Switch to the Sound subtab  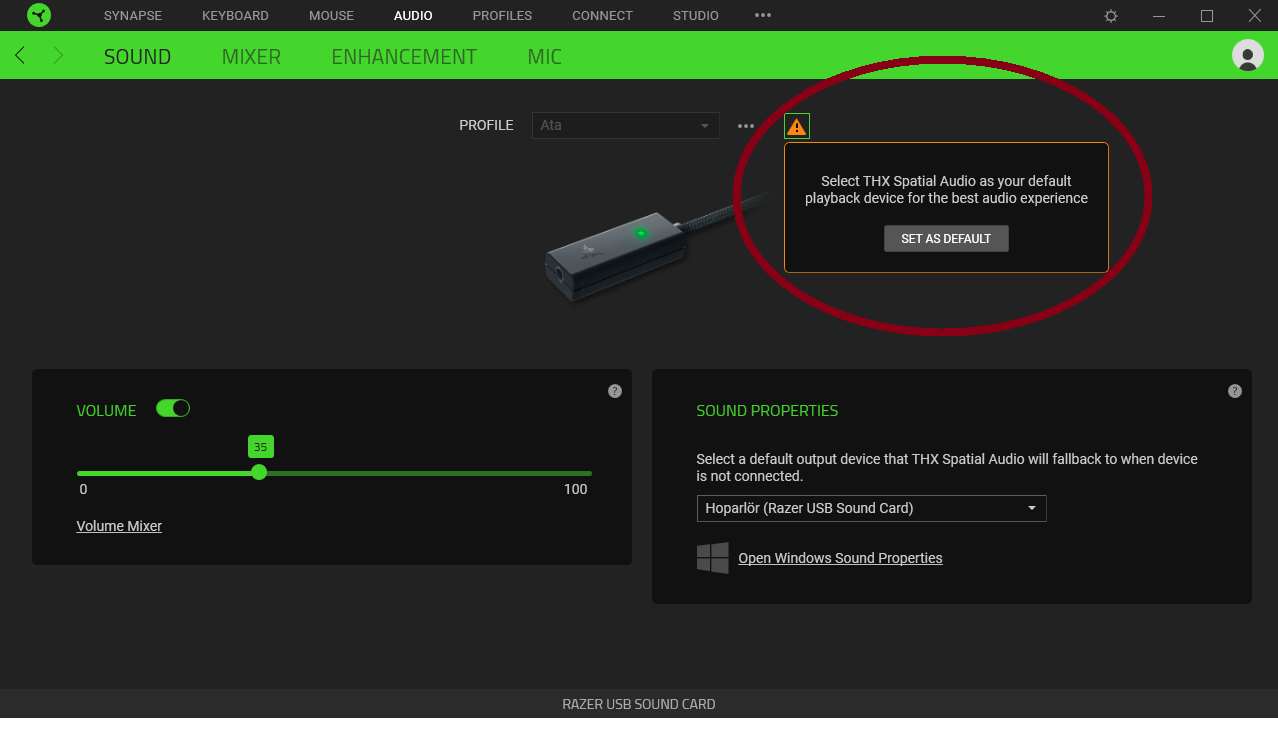pos(137,56)
